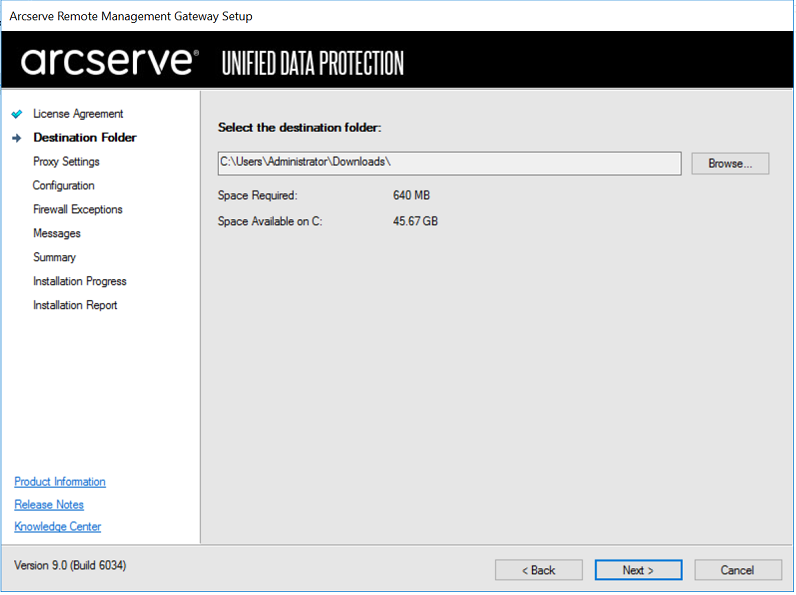The width and height of the screenshot is (796, 595).
Task: Select the License Agreement step
Action: coord(78,114)
